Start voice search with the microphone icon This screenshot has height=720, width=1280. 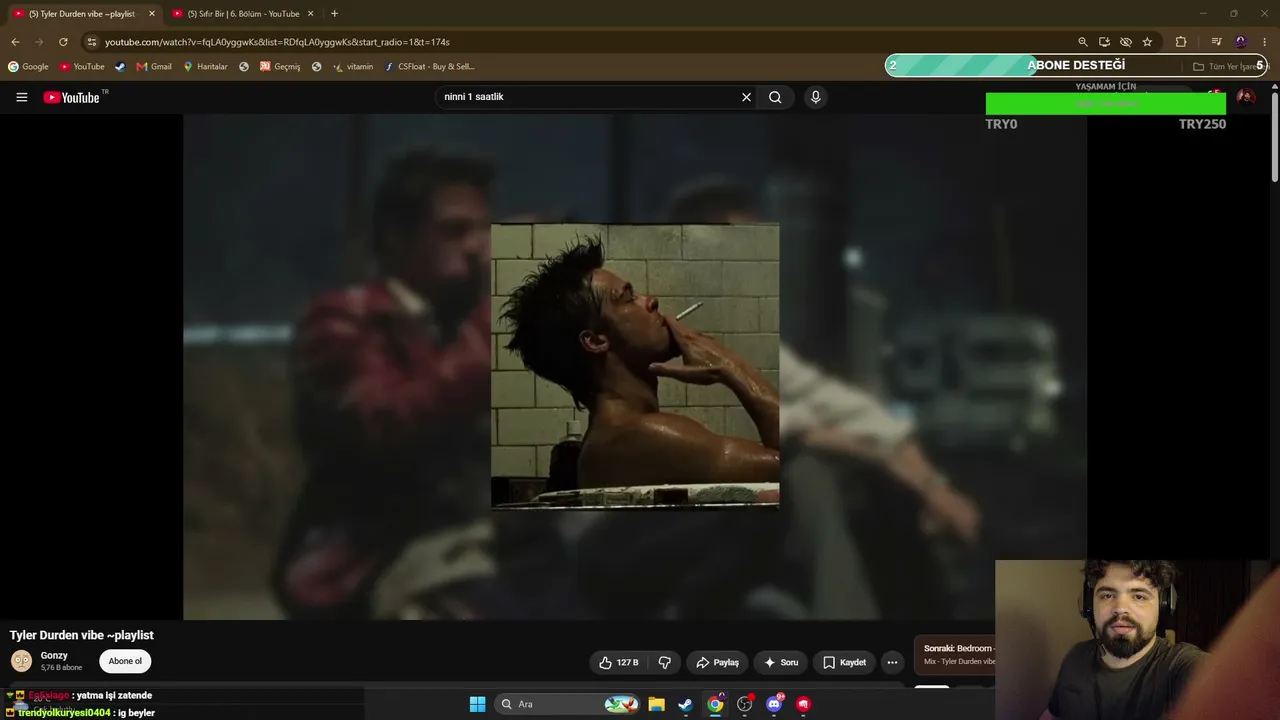point(815,97)
